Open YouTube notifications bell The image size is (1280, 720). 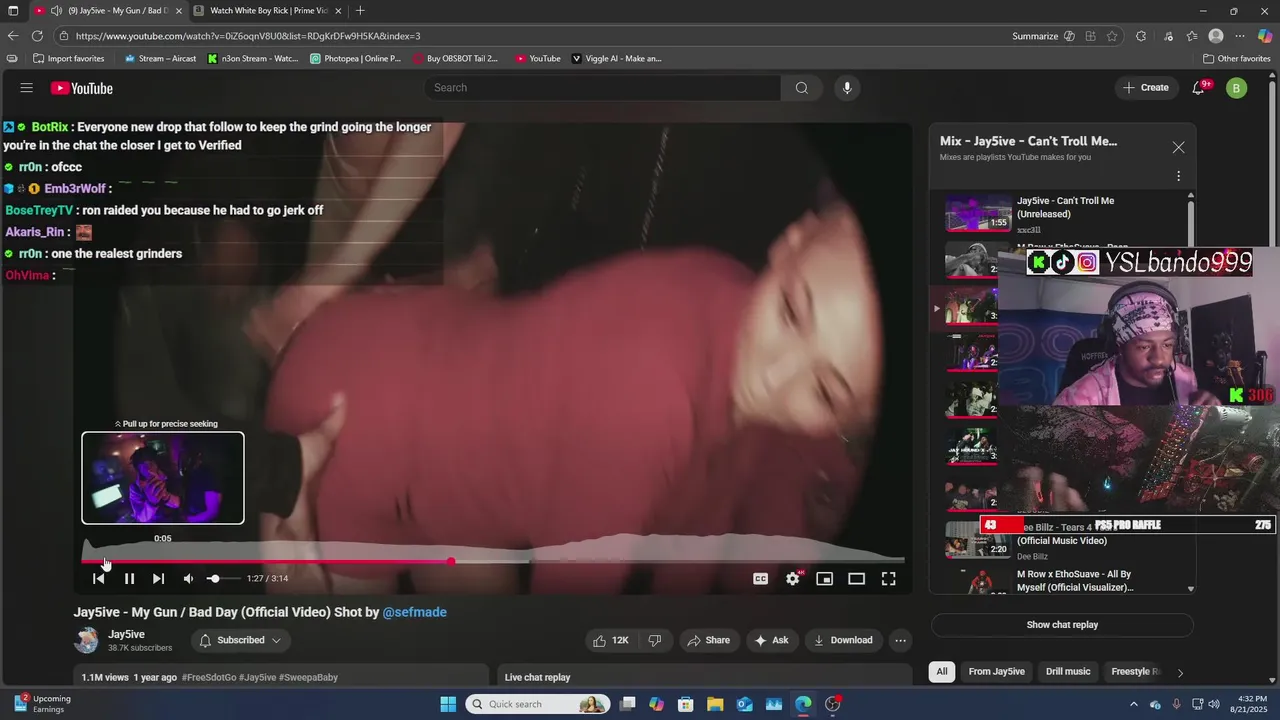point(1198,88)
